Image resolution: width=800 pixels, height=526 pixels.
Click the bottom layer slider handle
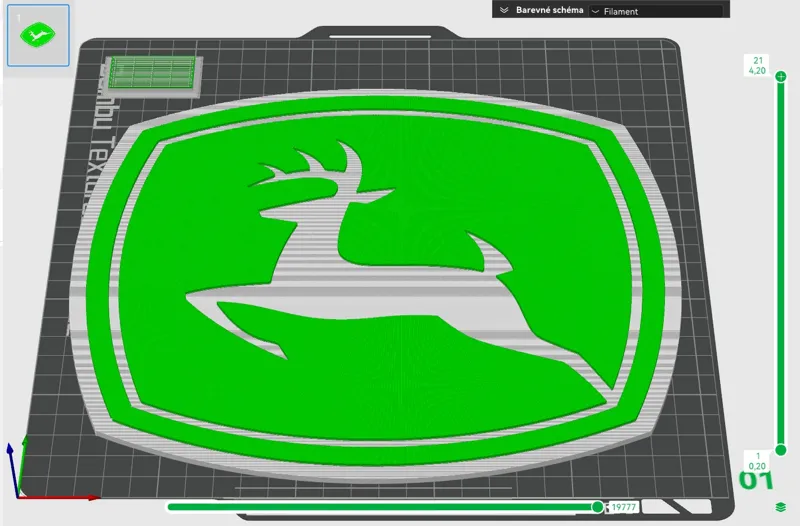[780, 449]
